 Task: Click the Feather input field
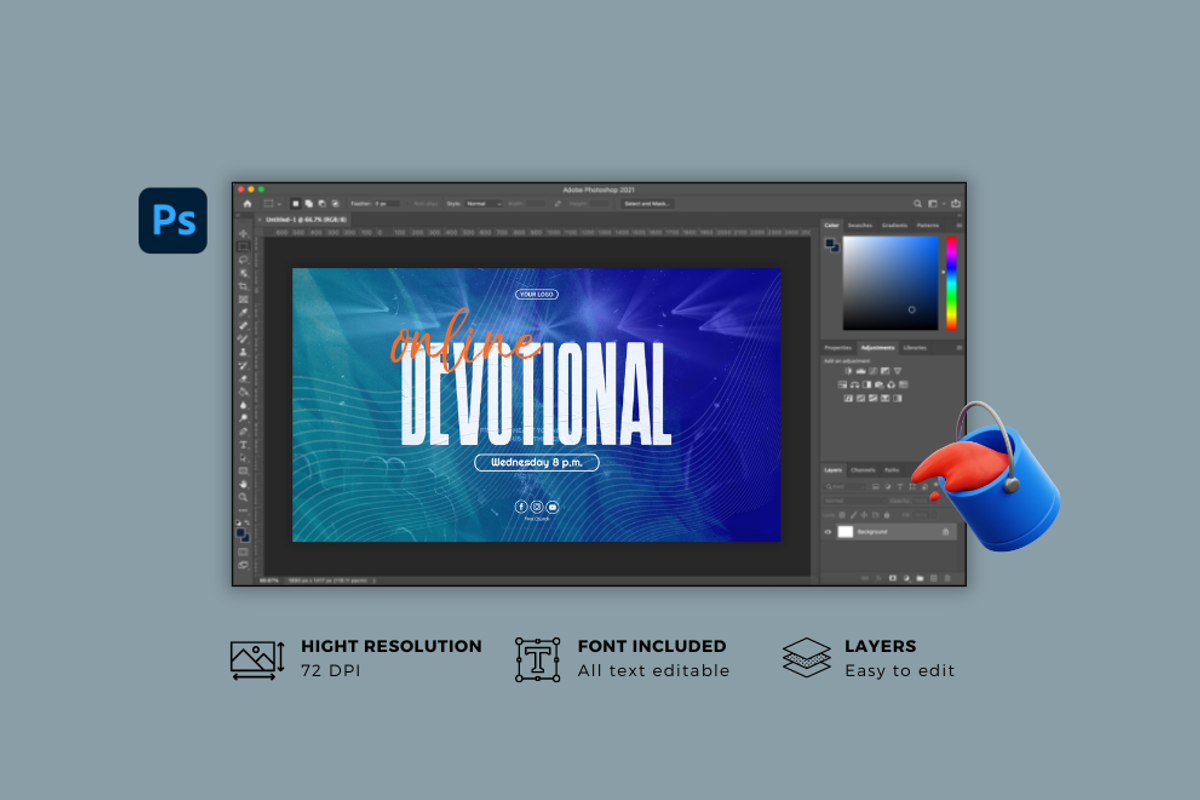[x=388, y=203]
